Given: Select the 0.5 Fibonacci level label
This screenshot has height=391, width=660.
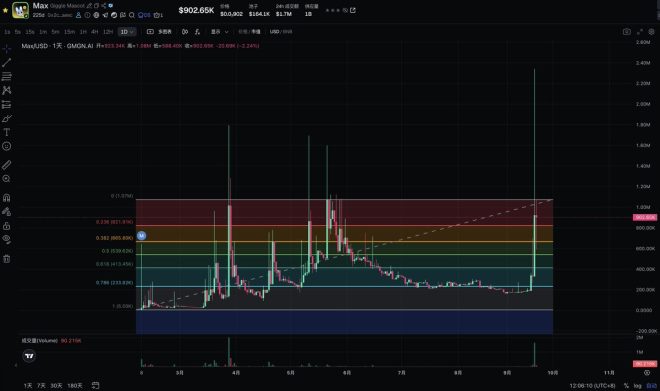Looking at the screenshot, I should tap(117, 251).
